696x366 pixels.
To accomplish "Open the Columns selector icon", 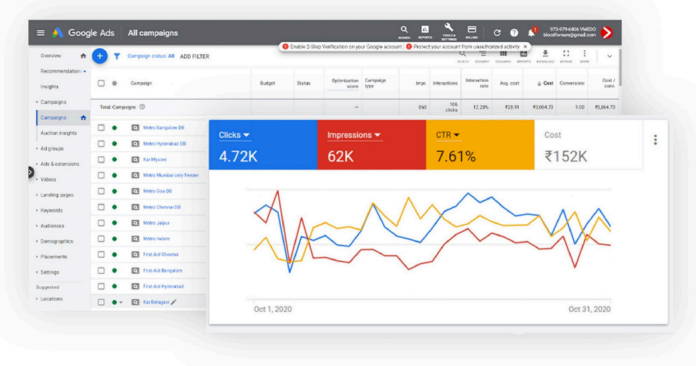I will pyautogui.click(x=503, y=56).
